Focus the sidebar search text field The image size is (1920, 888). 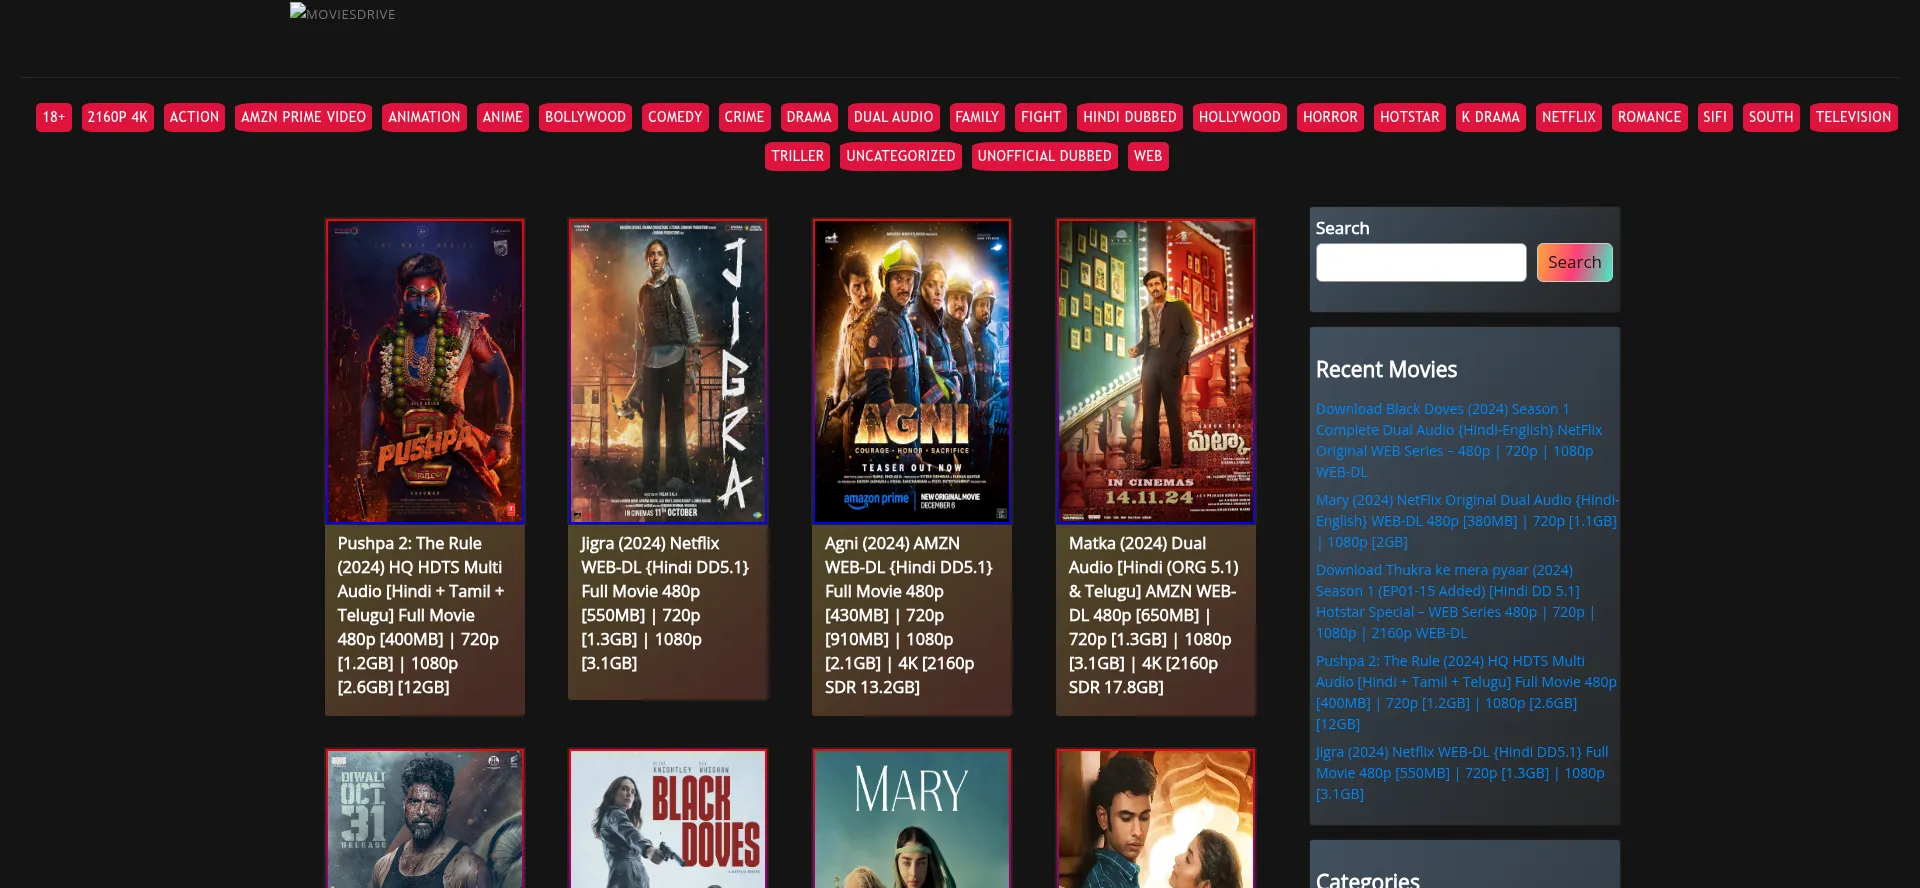point(1421,262)
